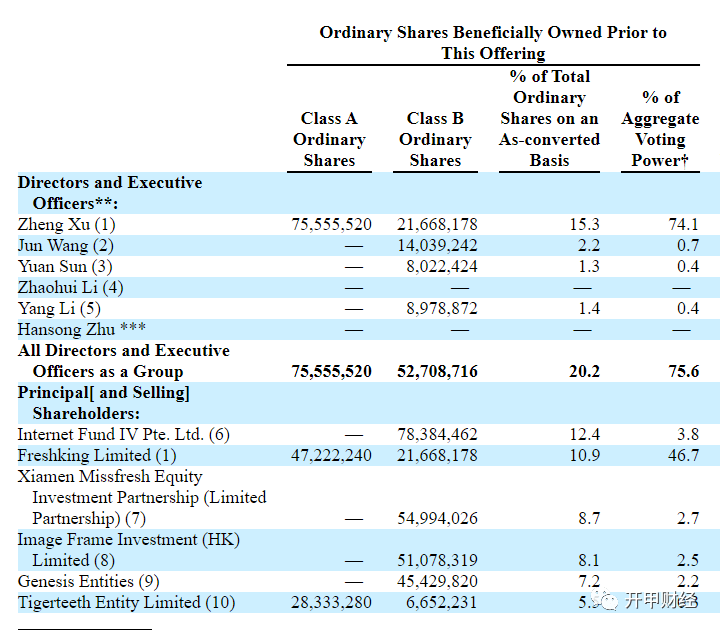This screenshot has height=632, width=720.
Task: Select Freshking Class A value 47,222,240
Action: point(332,456)
